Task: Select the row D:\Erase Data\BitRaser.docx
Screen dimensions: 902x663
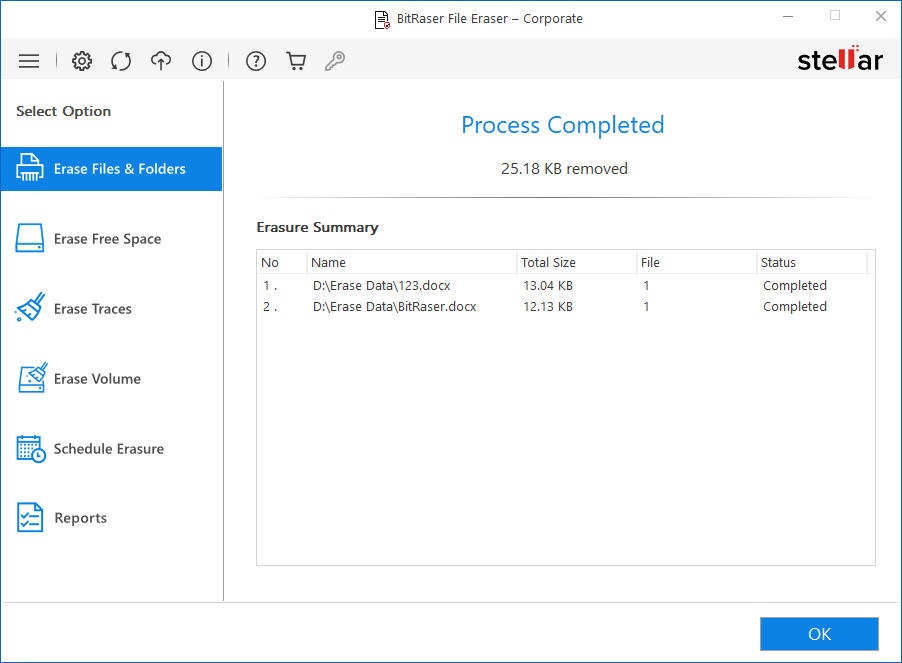Action: (x=565, y=307)
